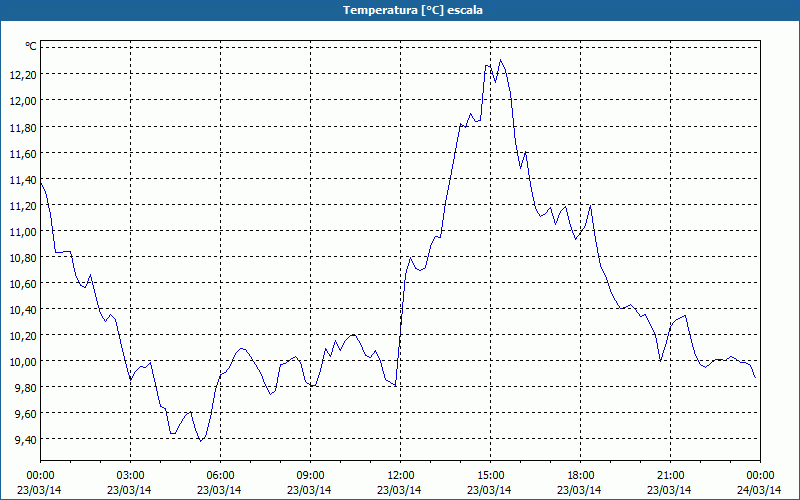Click the 9,60 y-axis value
Image resolution: width=800 pixels, height=500 pixels.
coord(26,414)
